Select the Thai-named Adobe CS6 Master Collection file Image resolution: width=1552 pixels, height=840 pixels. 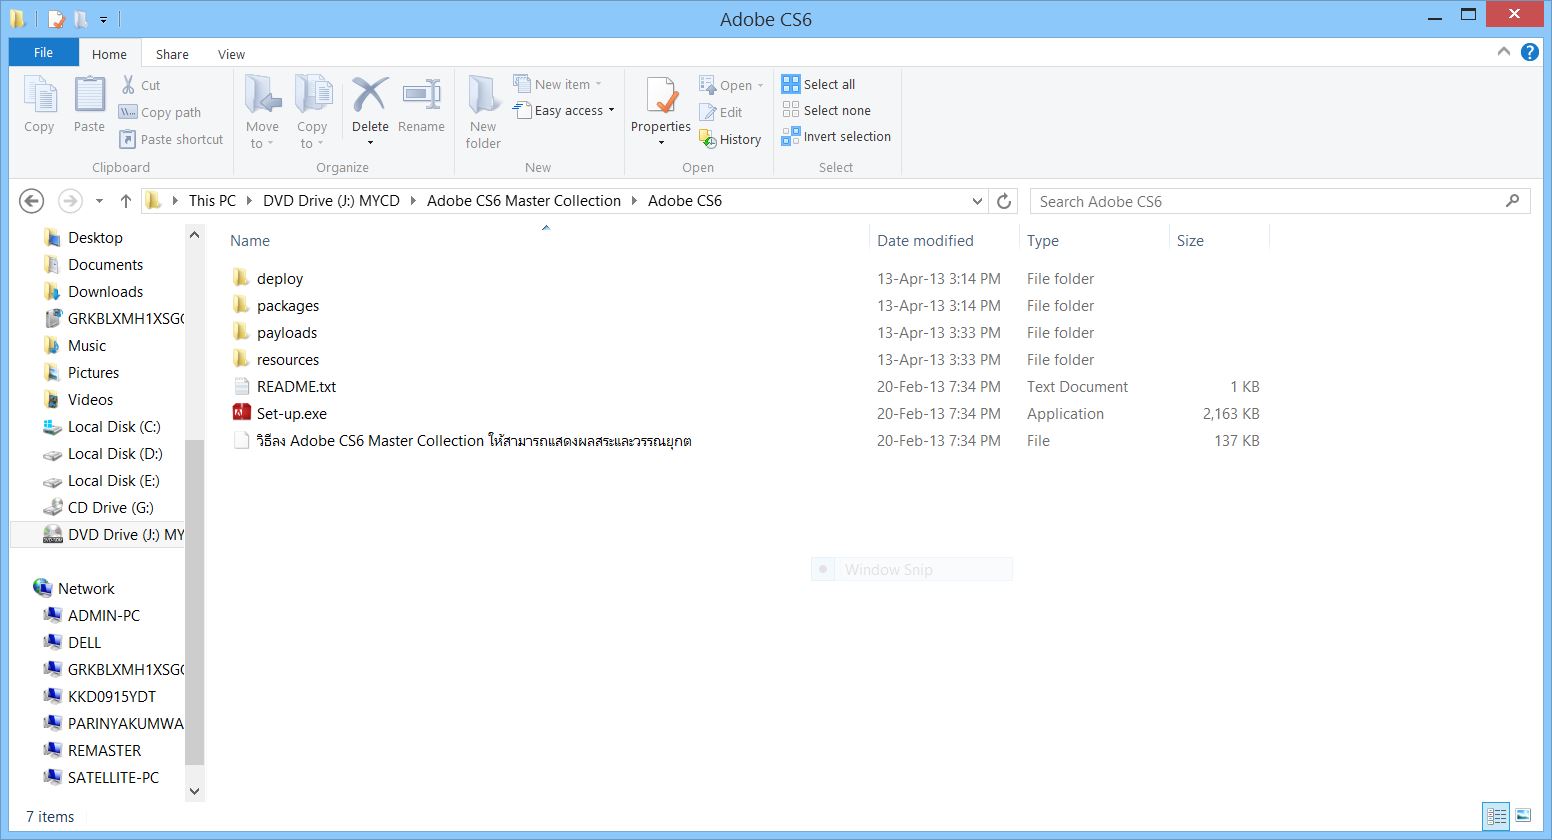tap(474, 440)
